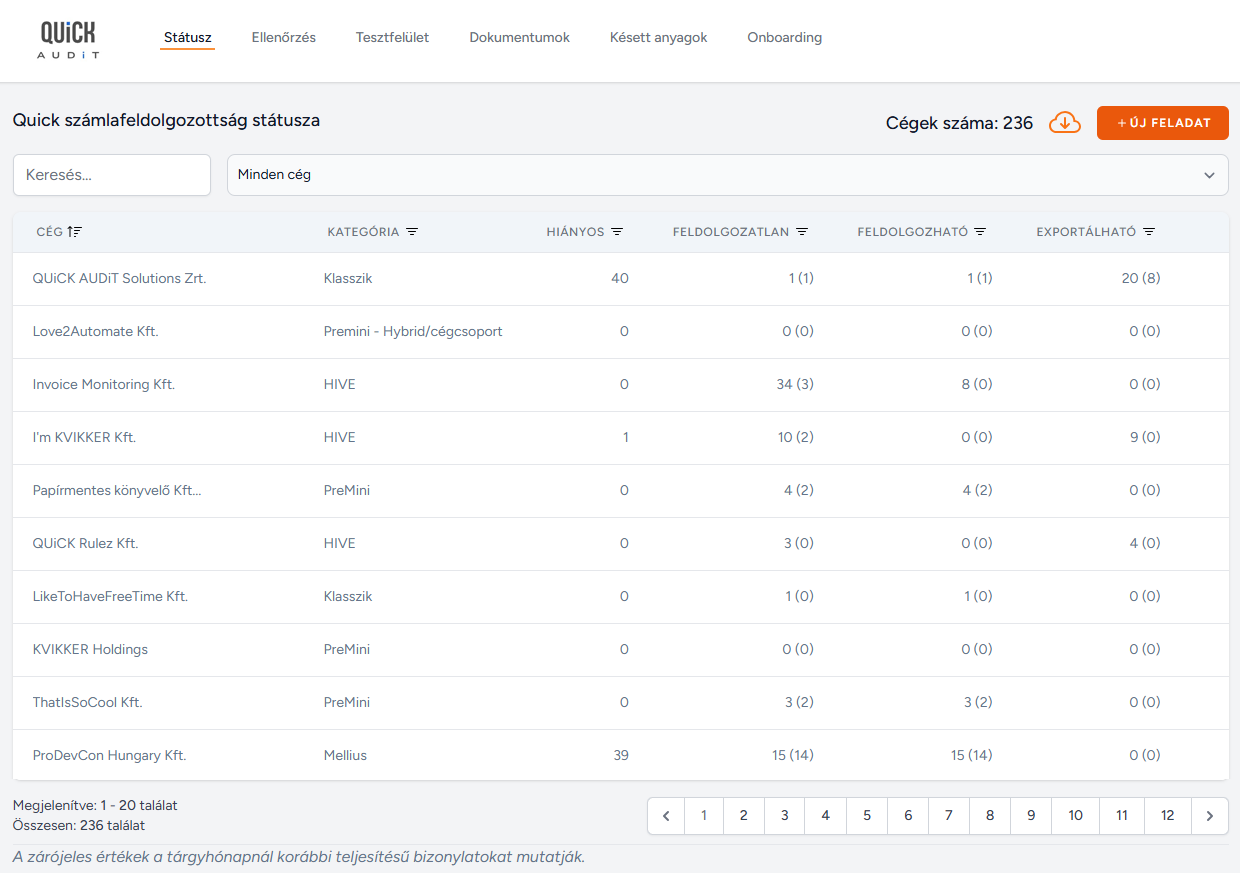This screenshot has width=1240, height=873.
Task: Jump to page 5 in pagination
Action: coord(867,816)
